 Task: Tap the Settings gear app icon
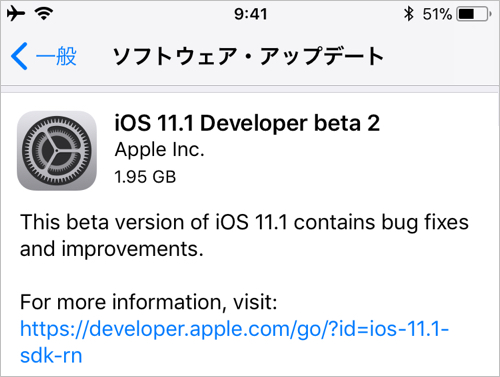(x=57, y=151)
